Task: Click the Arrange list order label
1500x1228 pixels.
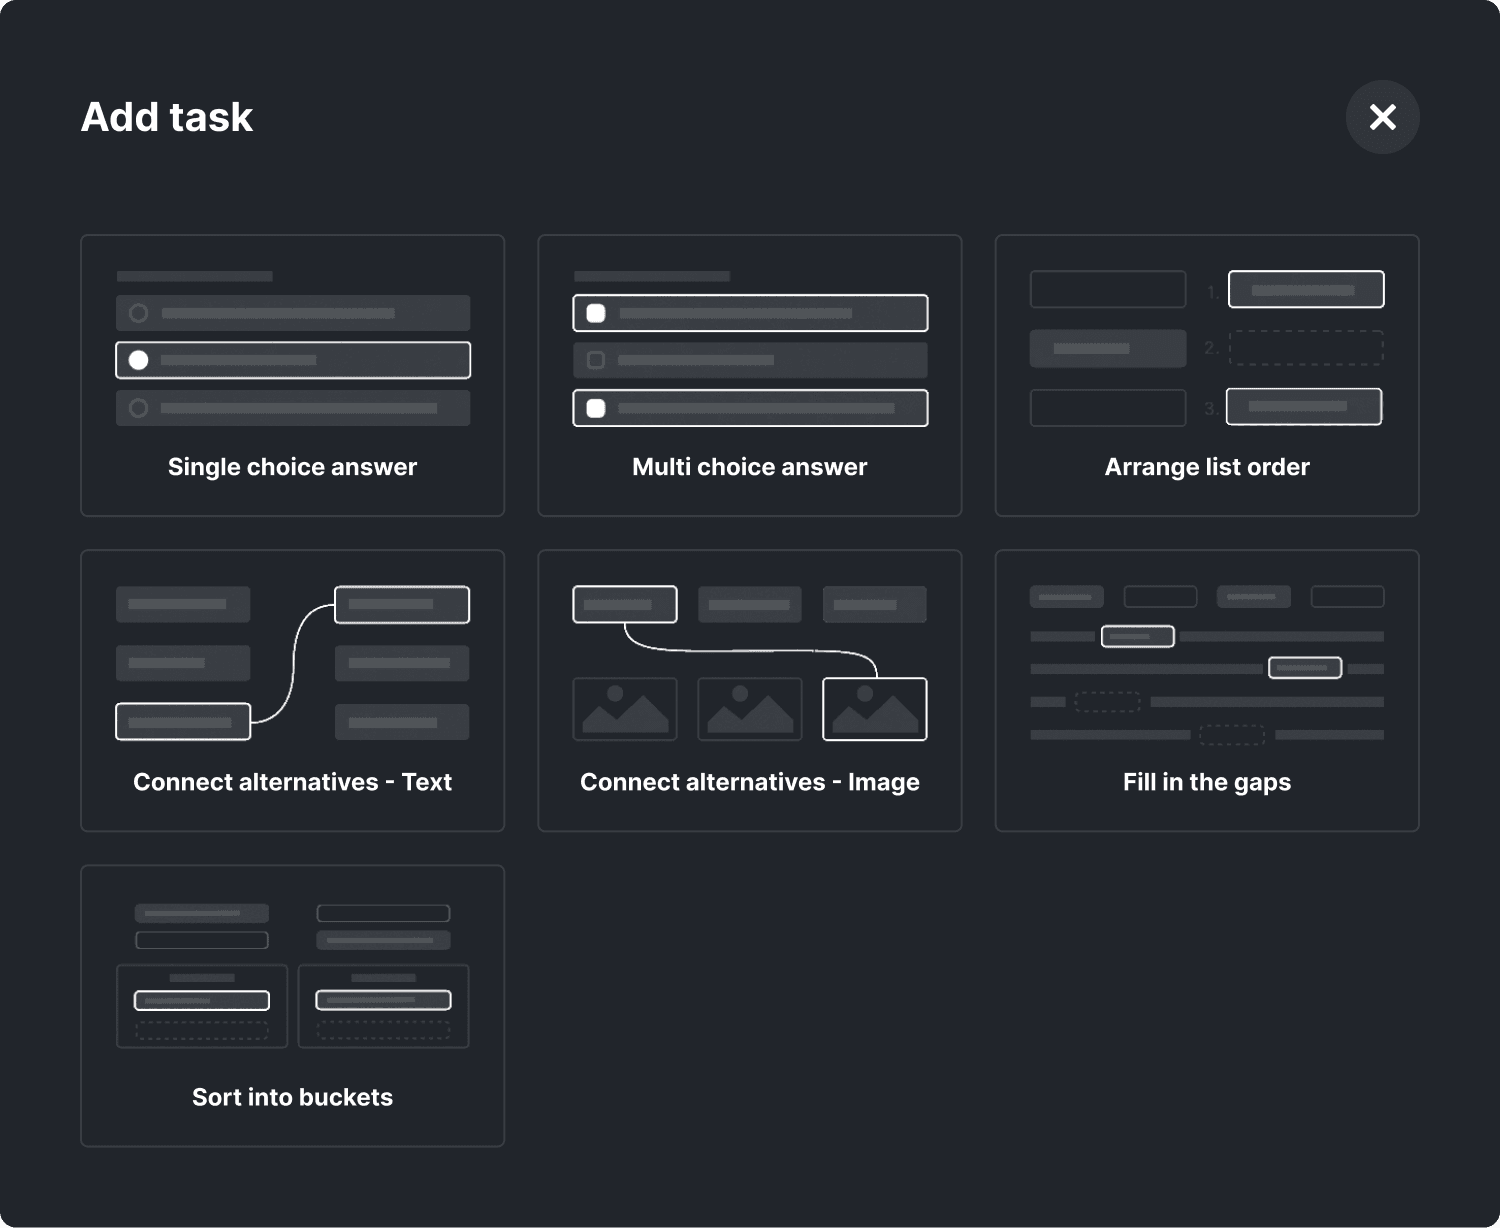Action: (x=1207, y=467)
